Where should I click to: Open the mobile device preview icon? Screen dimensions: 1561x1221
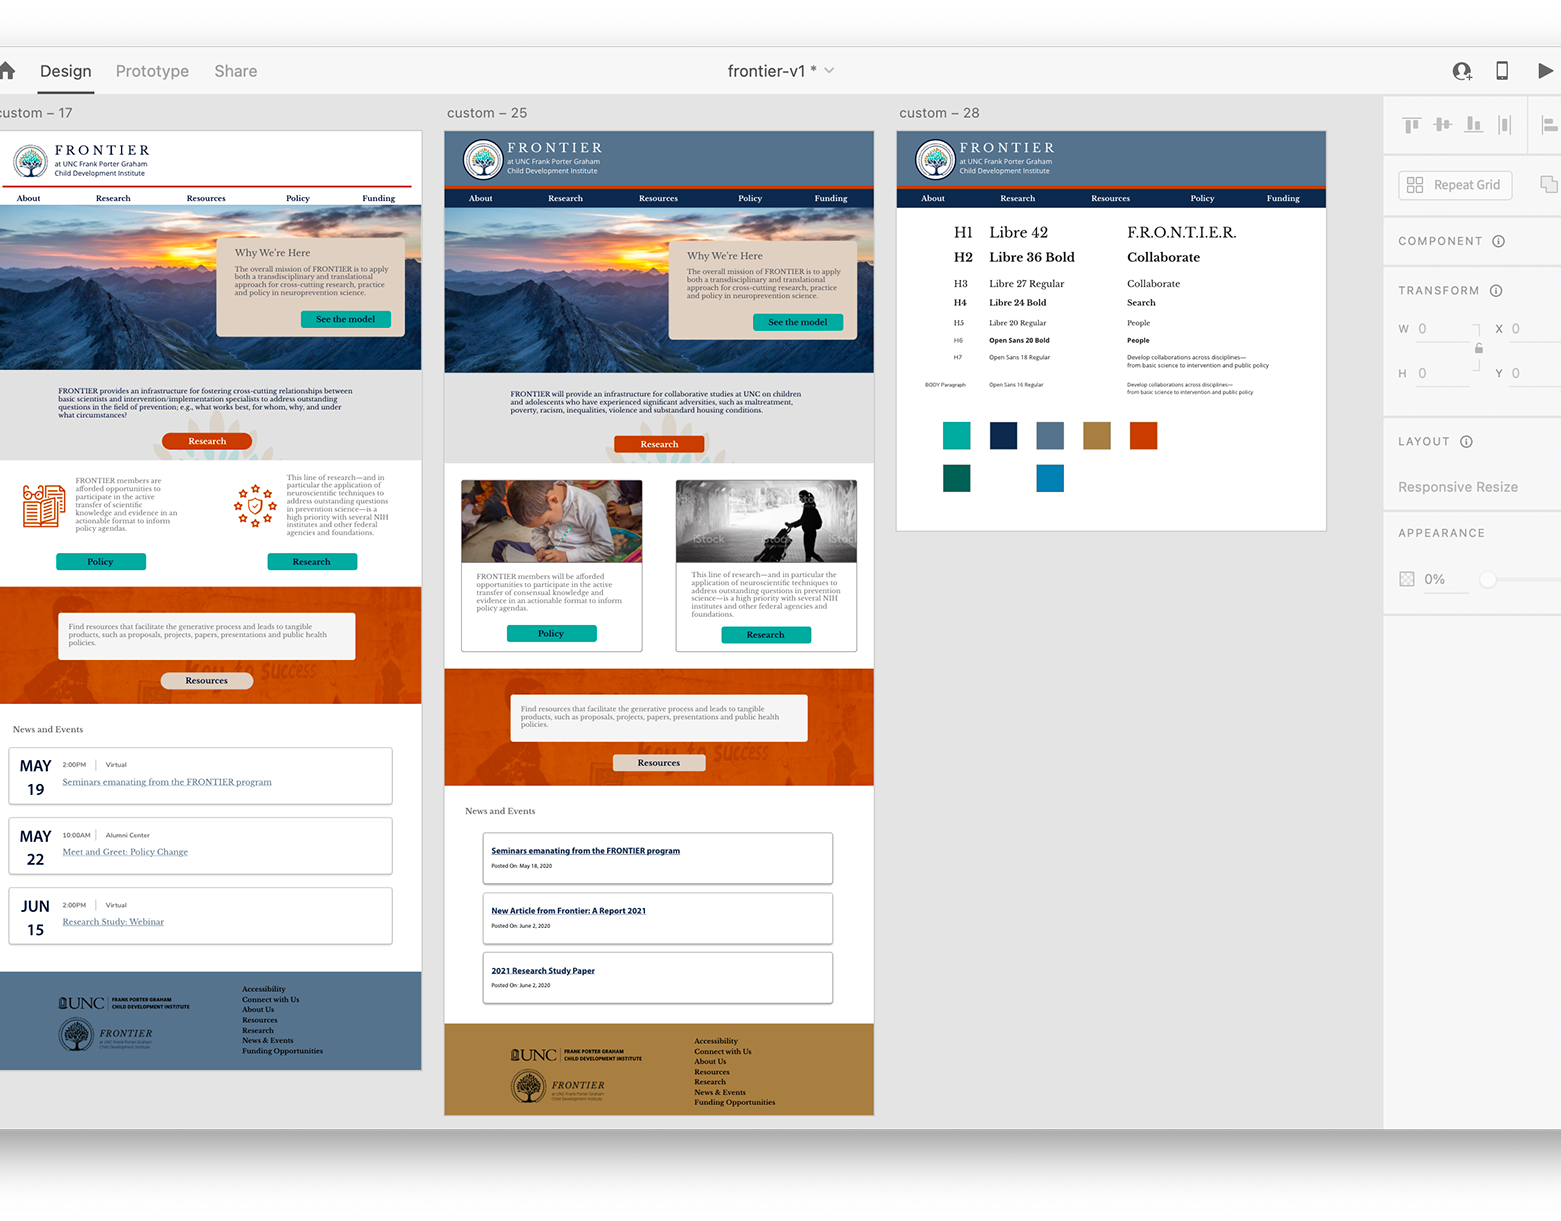tap(1502, 70)
